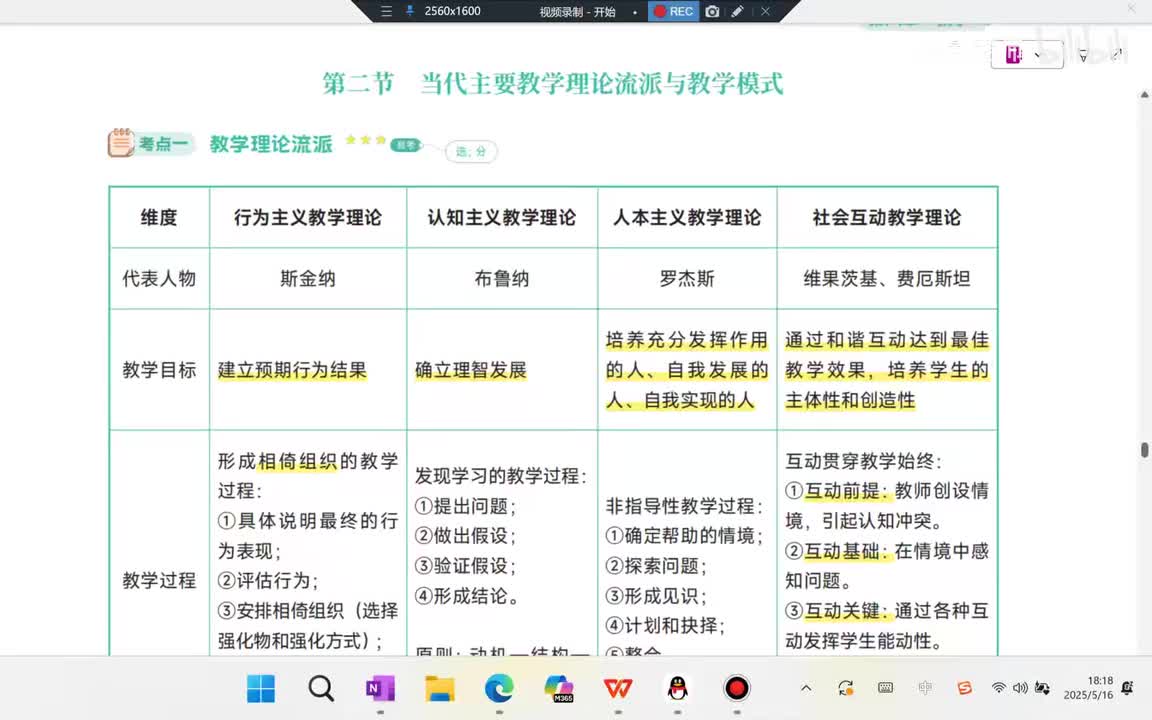
Task: Click the 考点一 notebook icon
Action: click(x=120, y=143)
